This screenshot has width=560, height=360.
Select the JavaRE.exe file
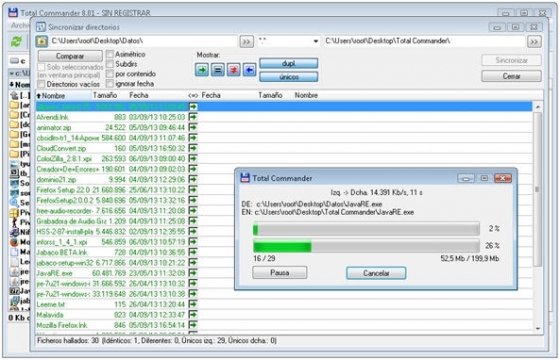pyautogui.click(x=54, y=273)
